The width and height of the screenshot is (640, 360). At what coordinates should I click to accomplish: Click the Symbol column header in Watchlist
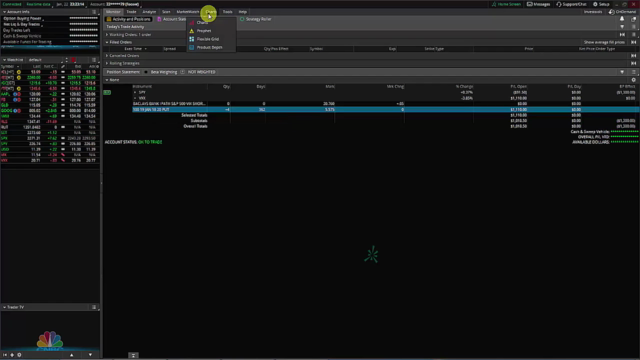pyautogui.click(x=7, y=66)
